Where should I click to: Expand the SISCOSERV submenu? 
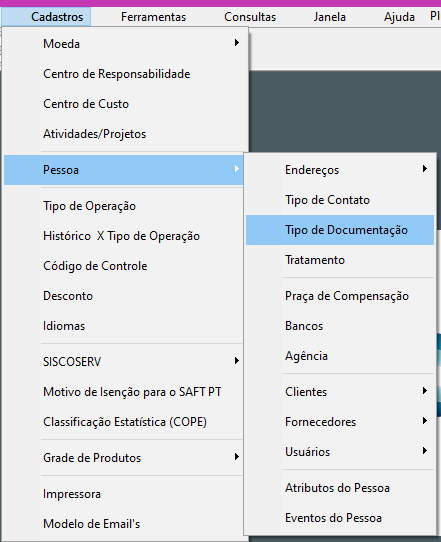tap(124, 362)
